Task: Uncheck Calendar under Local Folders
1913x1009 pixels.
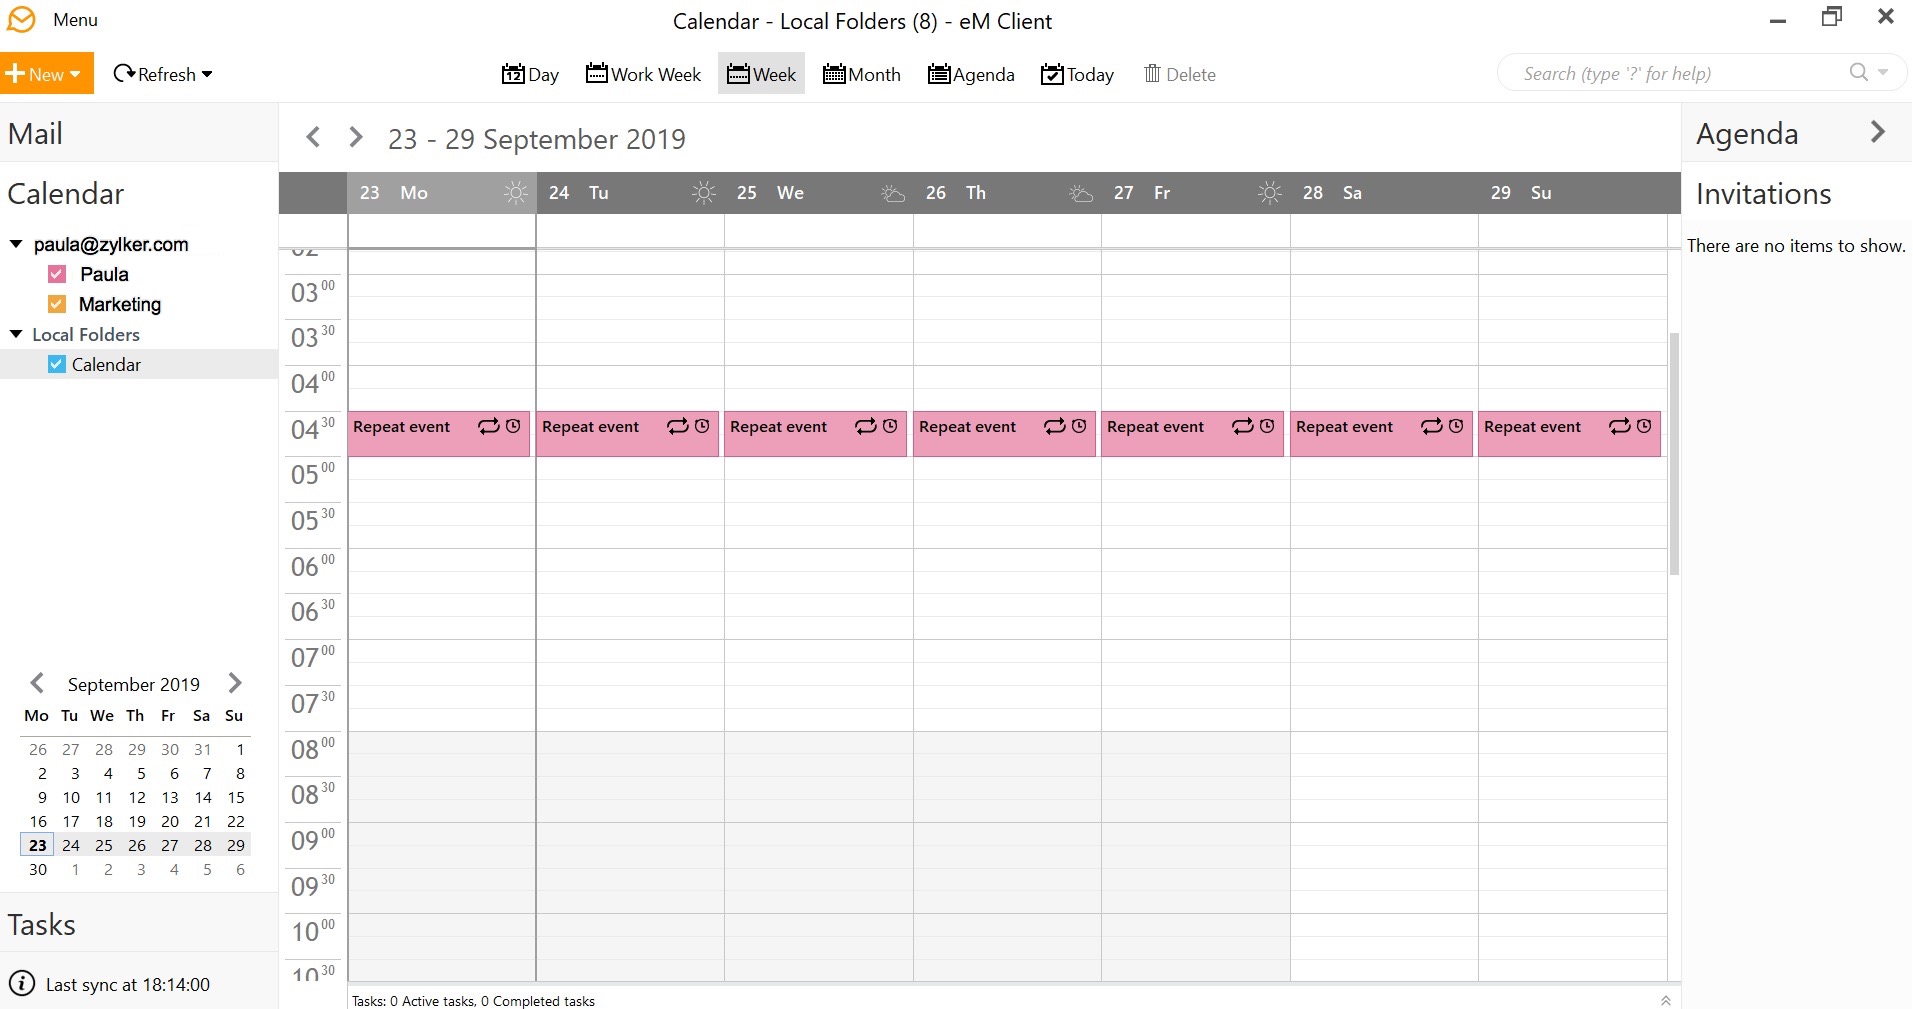Action: [57, 364]
